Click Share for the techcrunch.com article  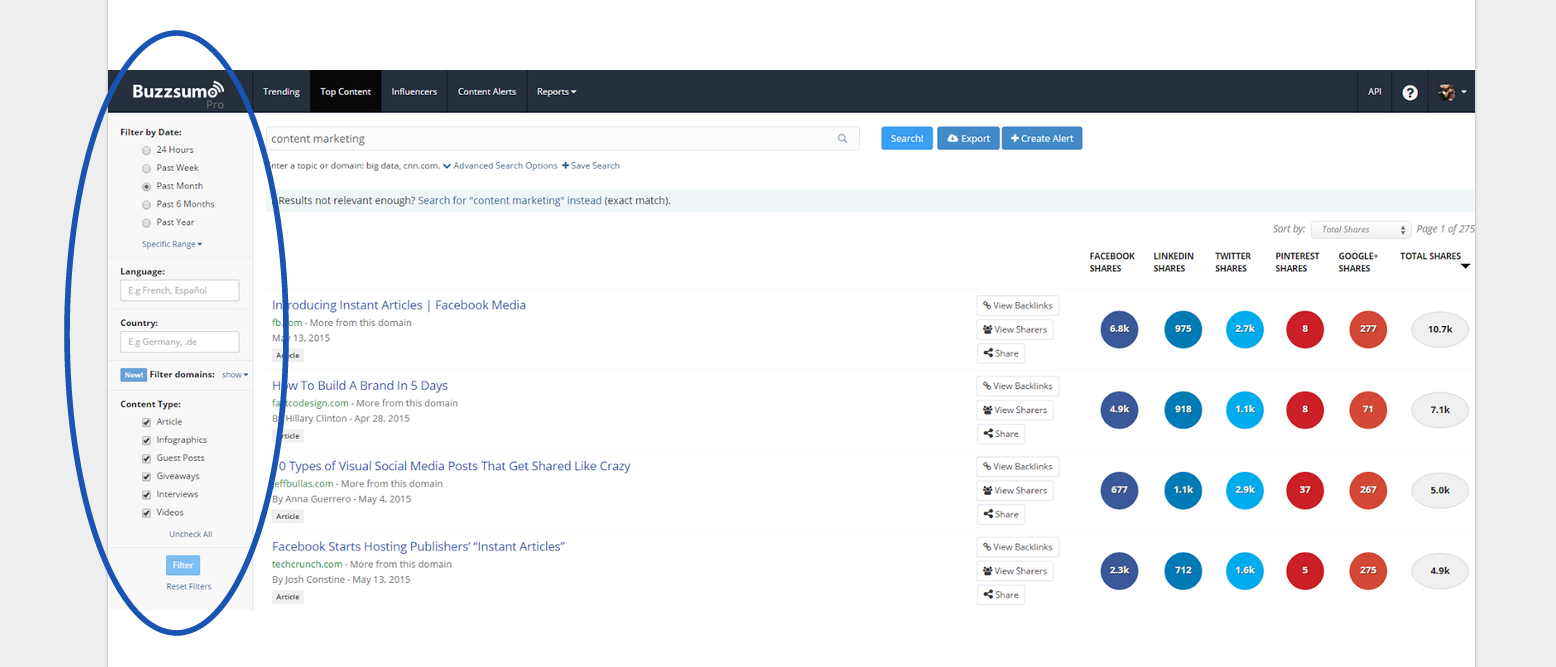pos(1001,595)
